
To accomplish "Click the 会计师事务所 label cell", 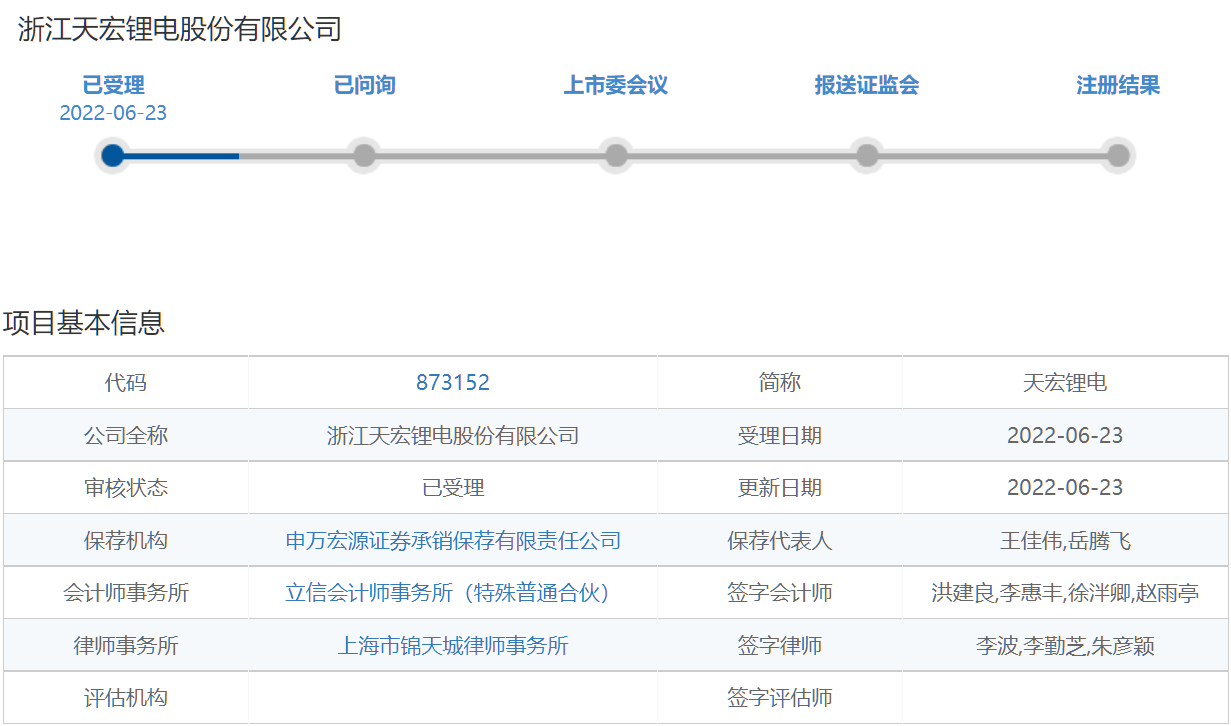I will (x=126, y=593).
